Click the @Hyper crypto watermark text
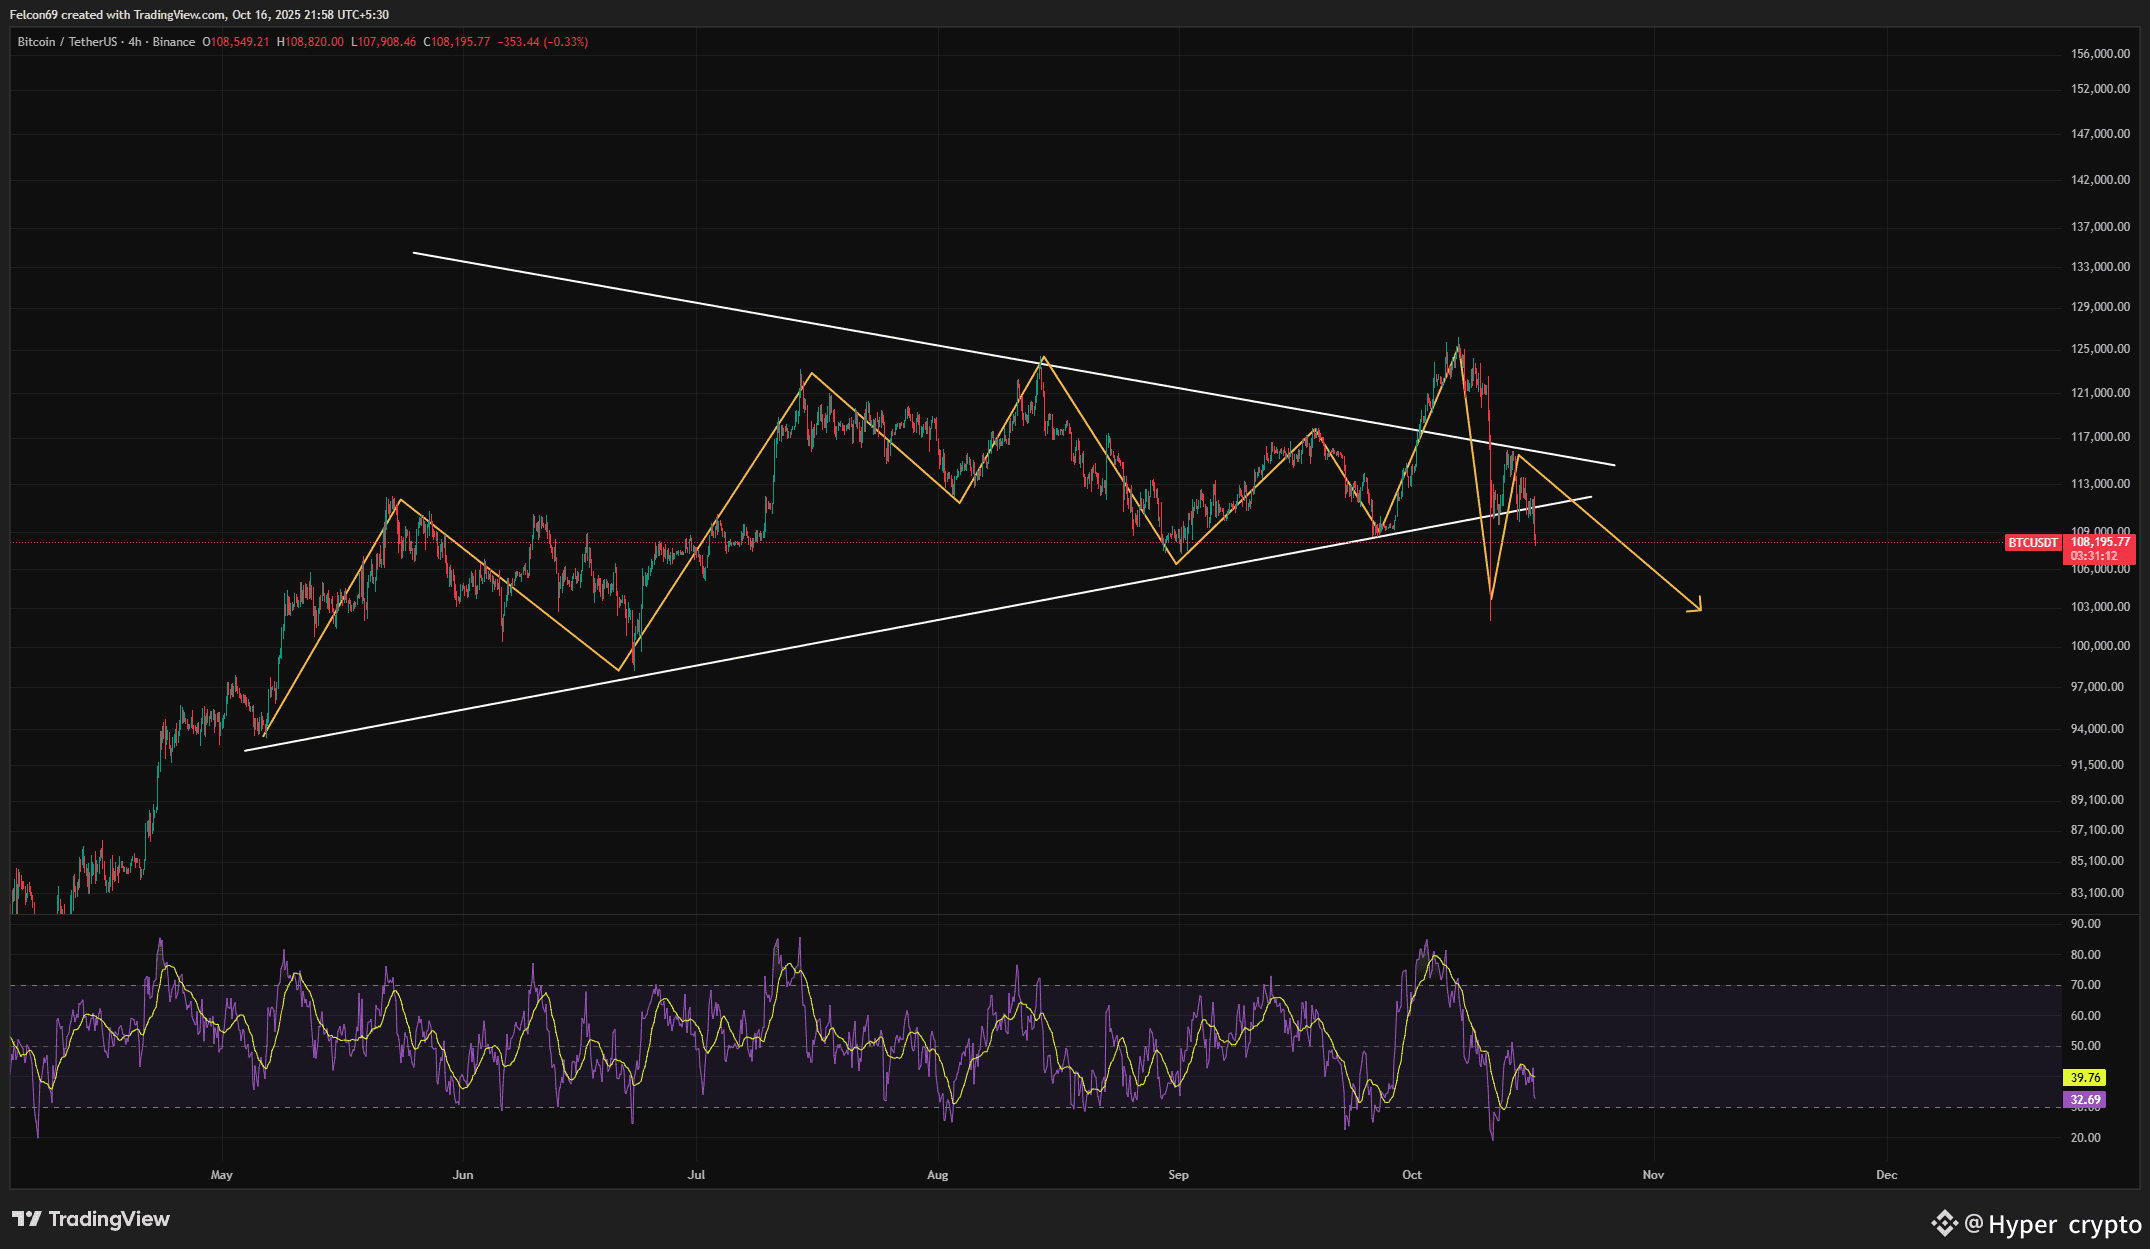The image size is (2150, 1249). [x=2052, y=1224]
